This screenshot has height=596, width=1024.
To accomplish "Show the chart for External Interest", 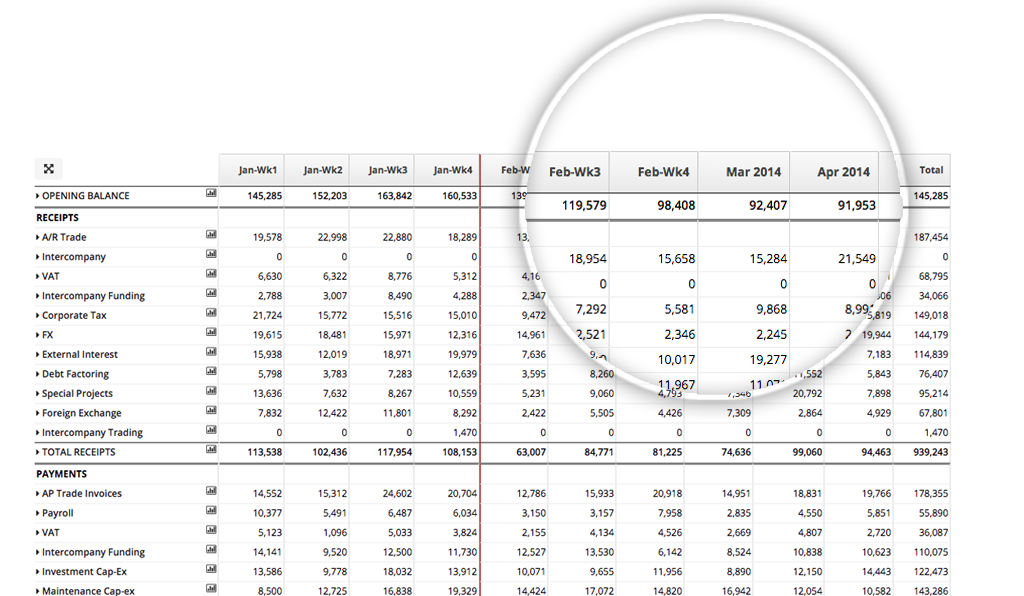I will point(211,352).
